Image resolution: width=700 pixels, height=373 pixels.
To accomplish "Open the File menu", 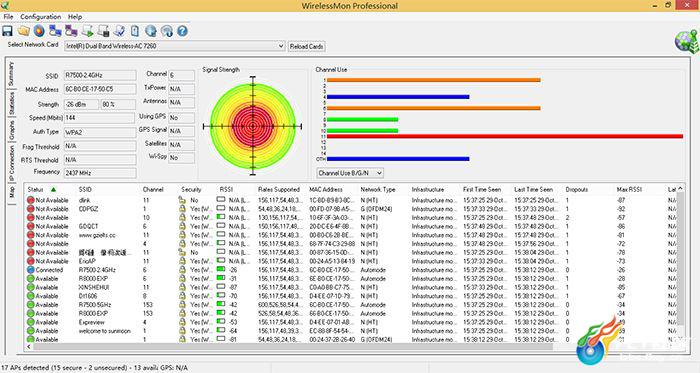I will (x=8, y=17).
